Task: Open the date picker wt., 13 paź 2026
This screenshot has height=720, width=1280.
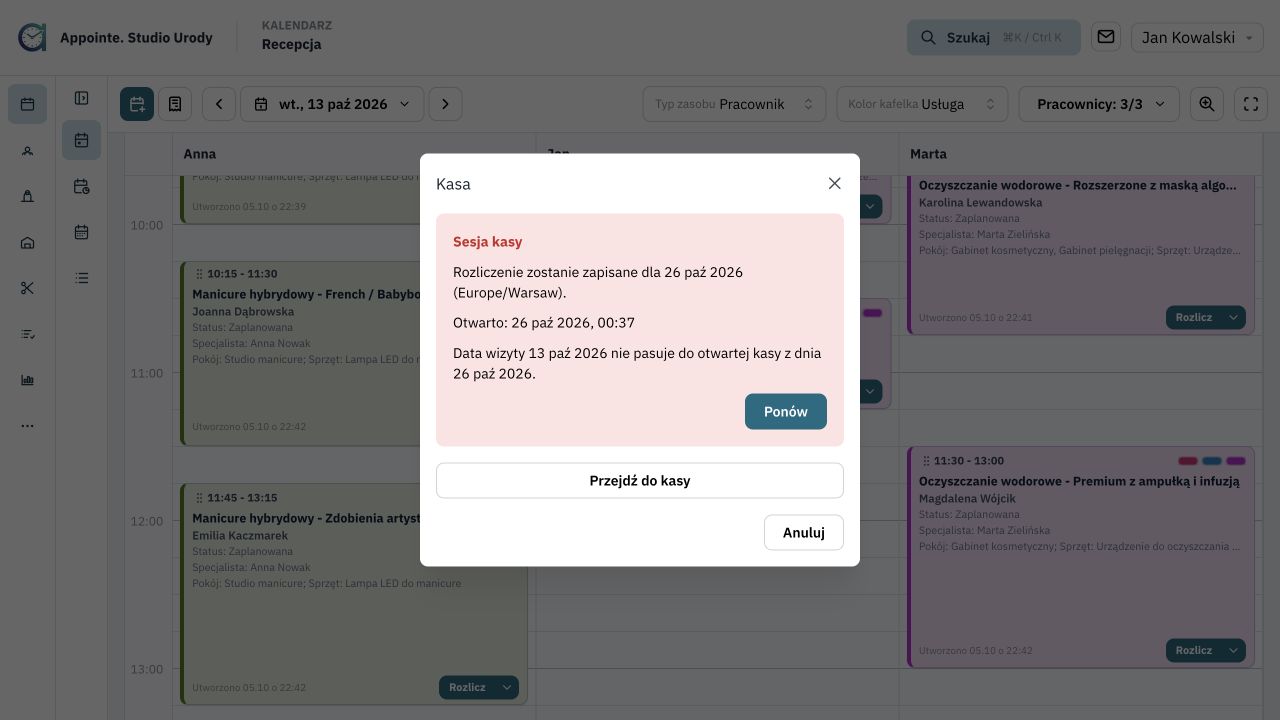Action: tap(332, 104)
